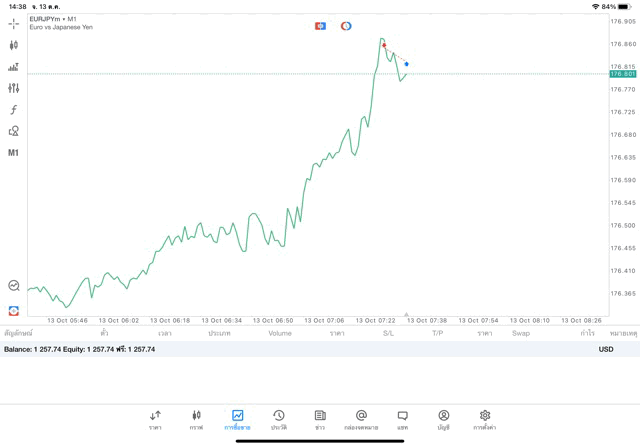Switch to the กราฟ chart tab
640x447 pixels.
pos(196,420)
